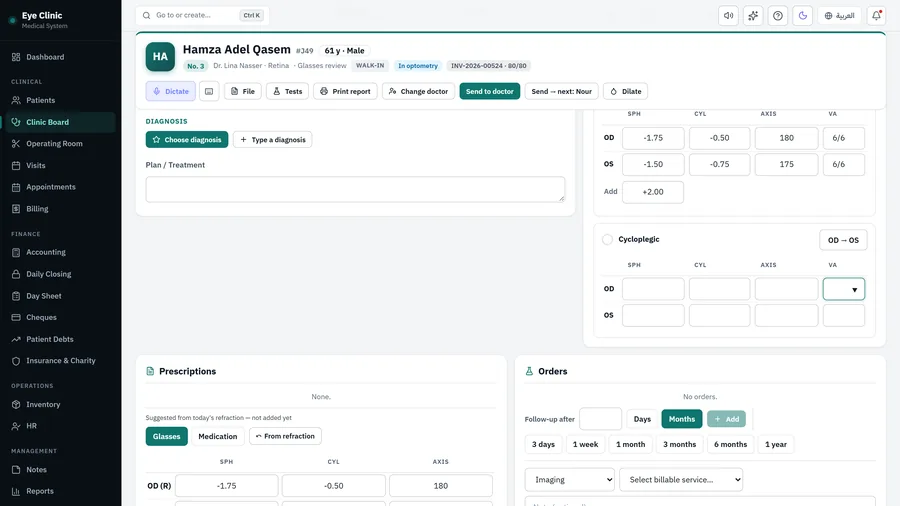Click the Notes file icon
900x506 pixels.
16,469
